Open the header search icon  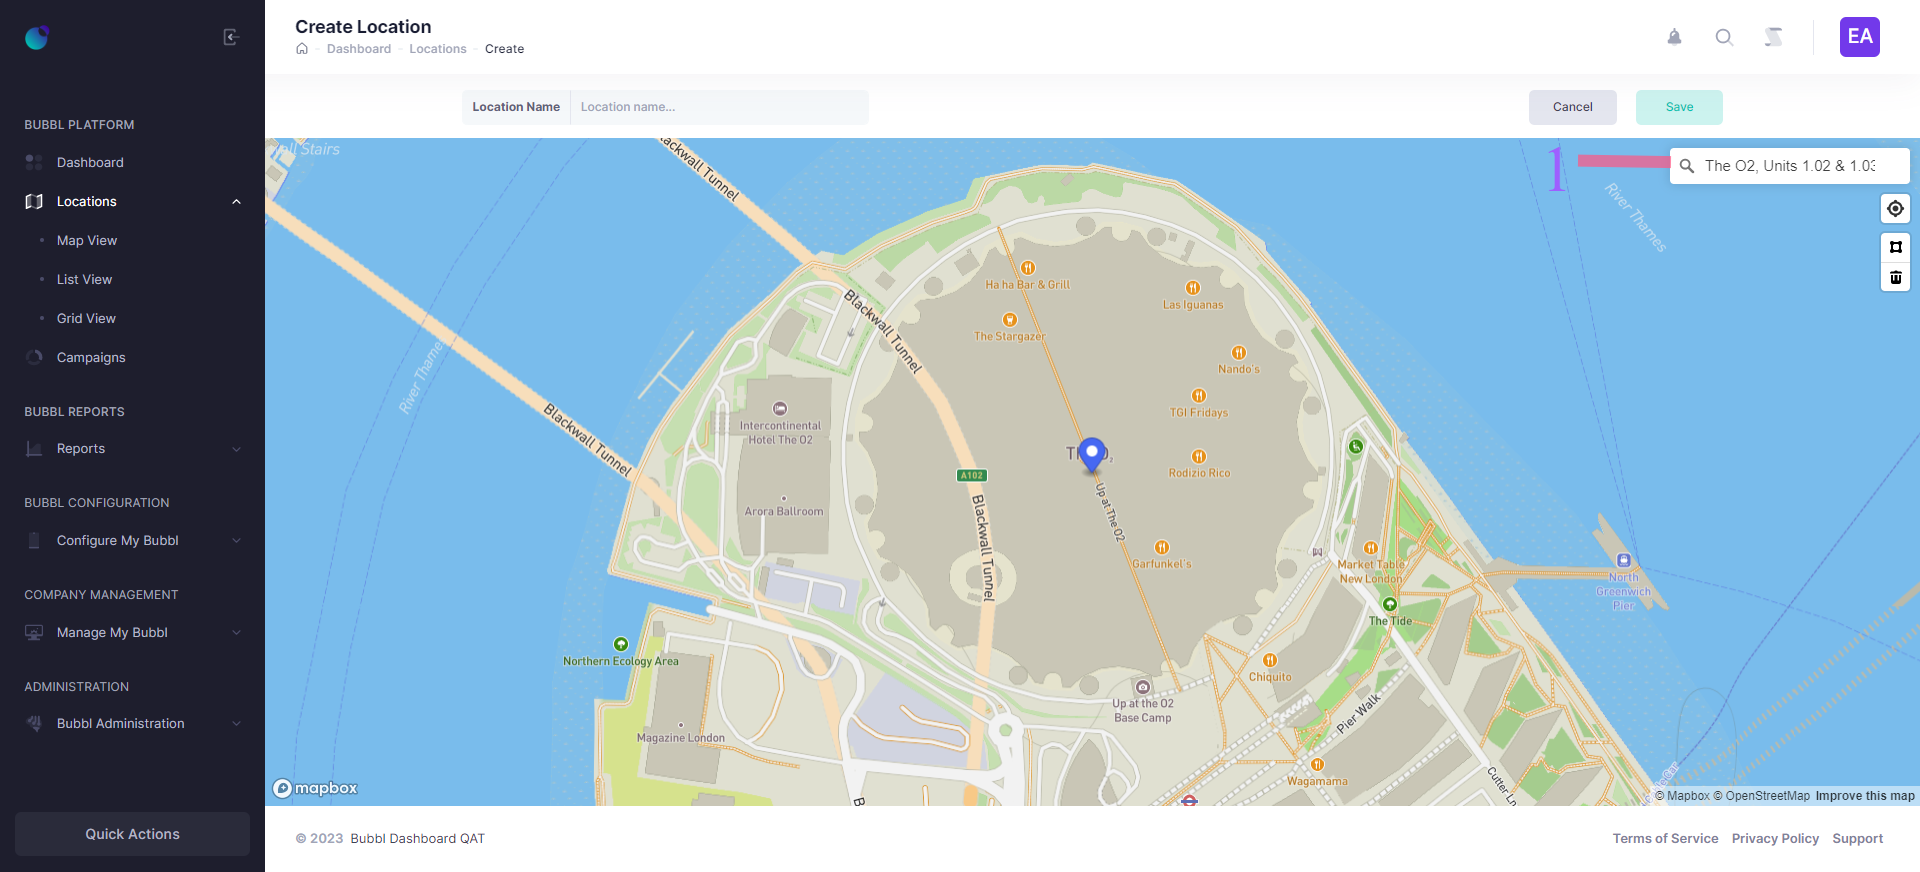1724,37
